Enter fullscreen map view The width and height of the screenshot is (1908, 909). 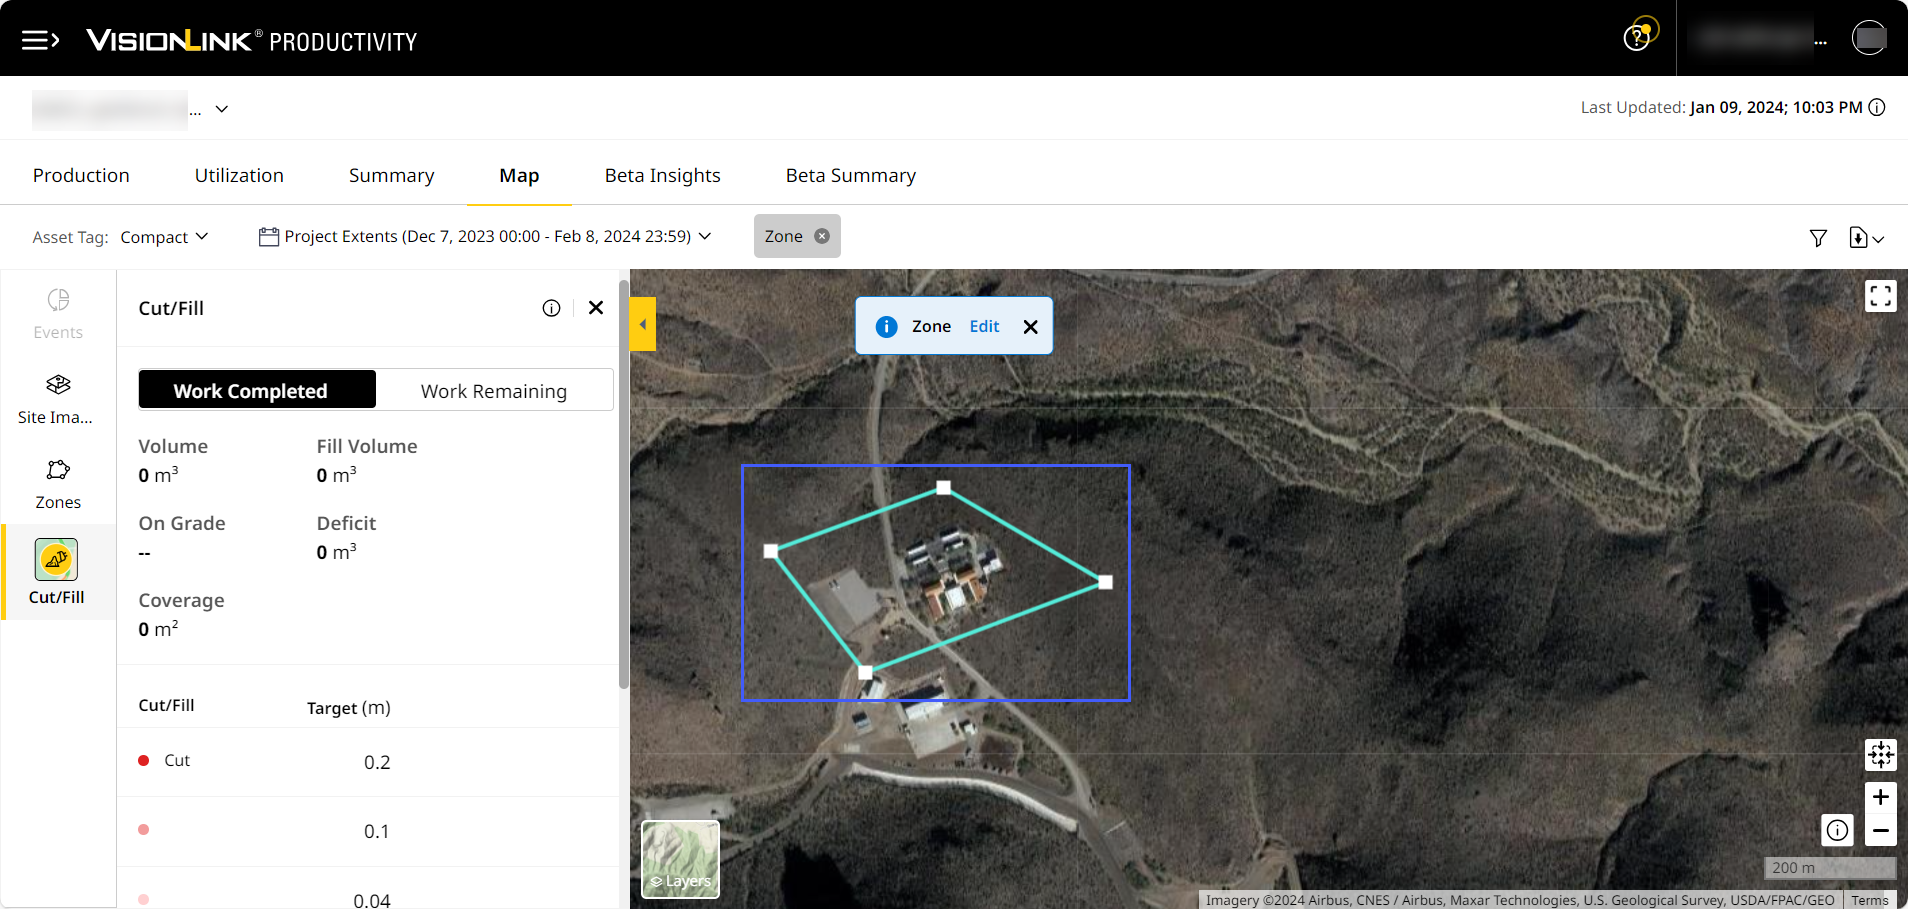point(1880,296)
